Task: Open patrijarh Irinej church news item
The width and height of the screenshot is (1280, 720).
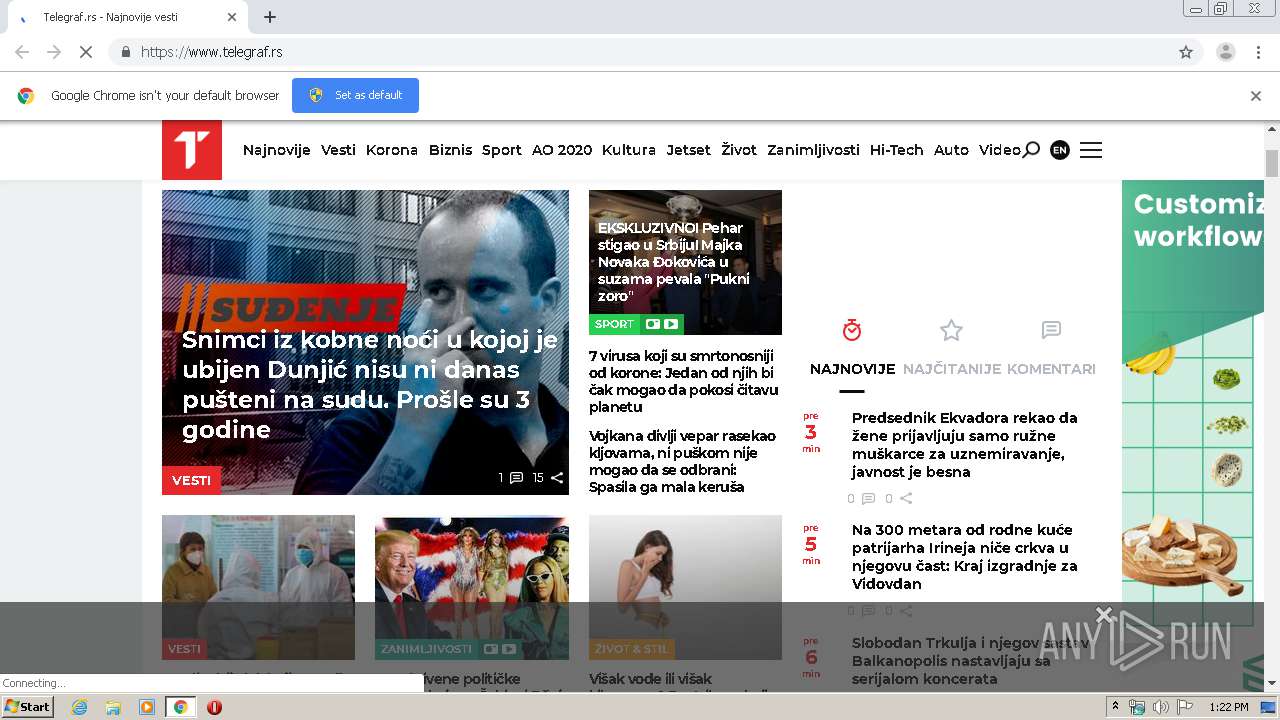Action: [965, 557]
